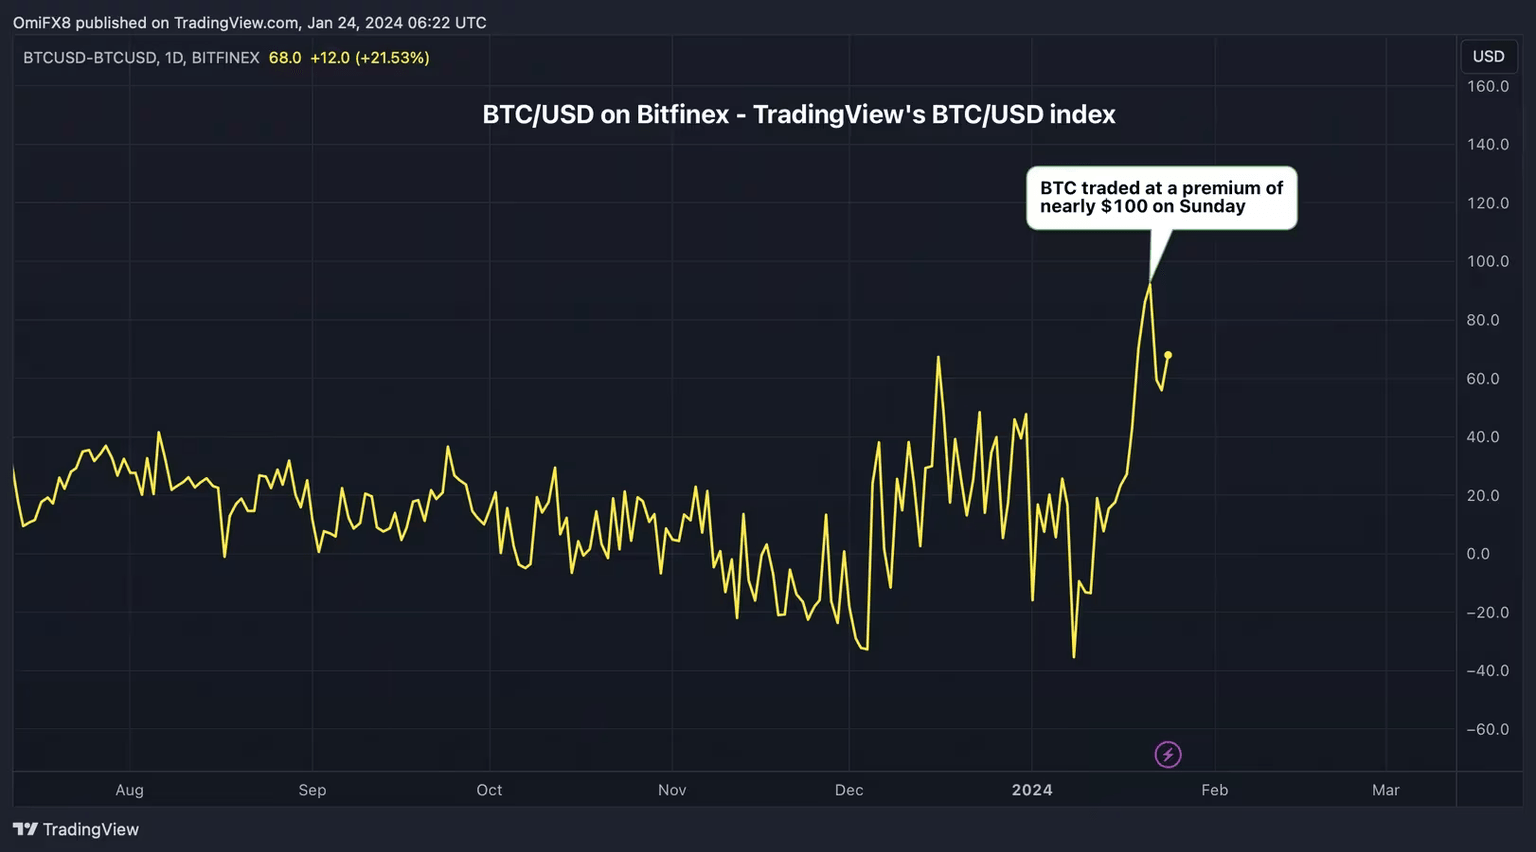Click the Feb label on time axis
The width and height of the screenshot is (1536, 852).
pos(1214,790)
